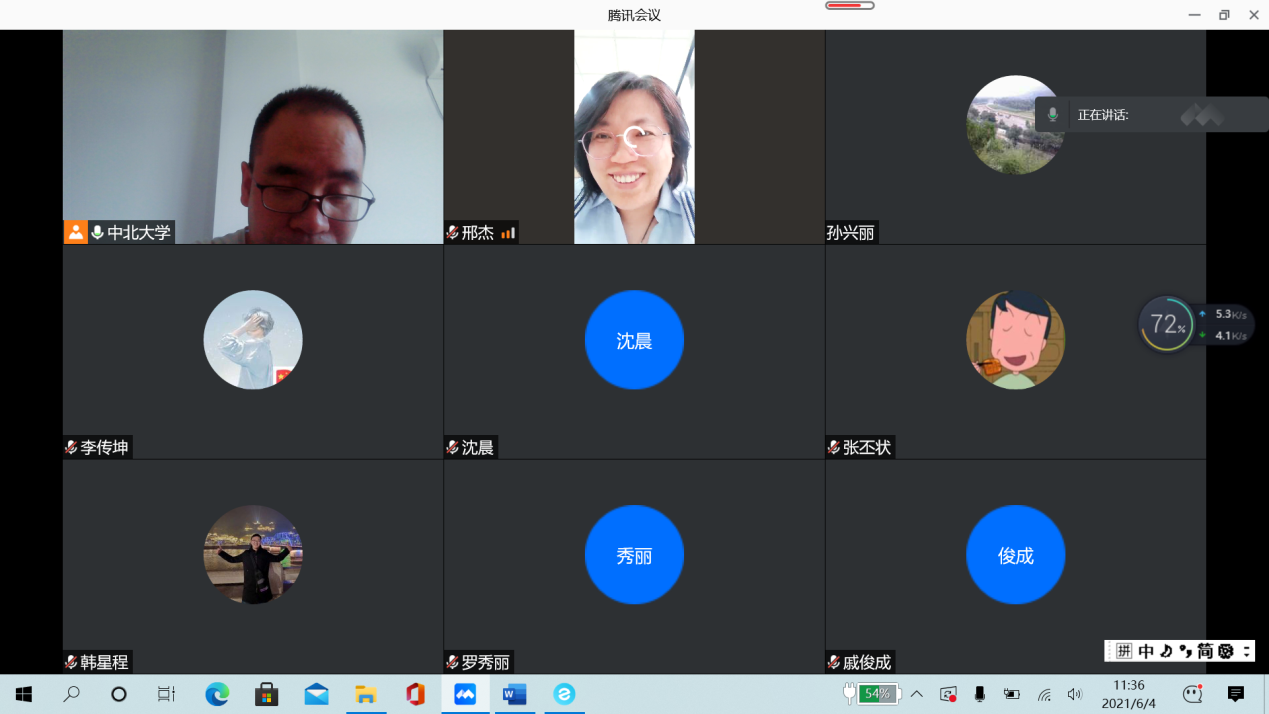Select 沈晨 blue avatar circle

[x=634, y=340]
